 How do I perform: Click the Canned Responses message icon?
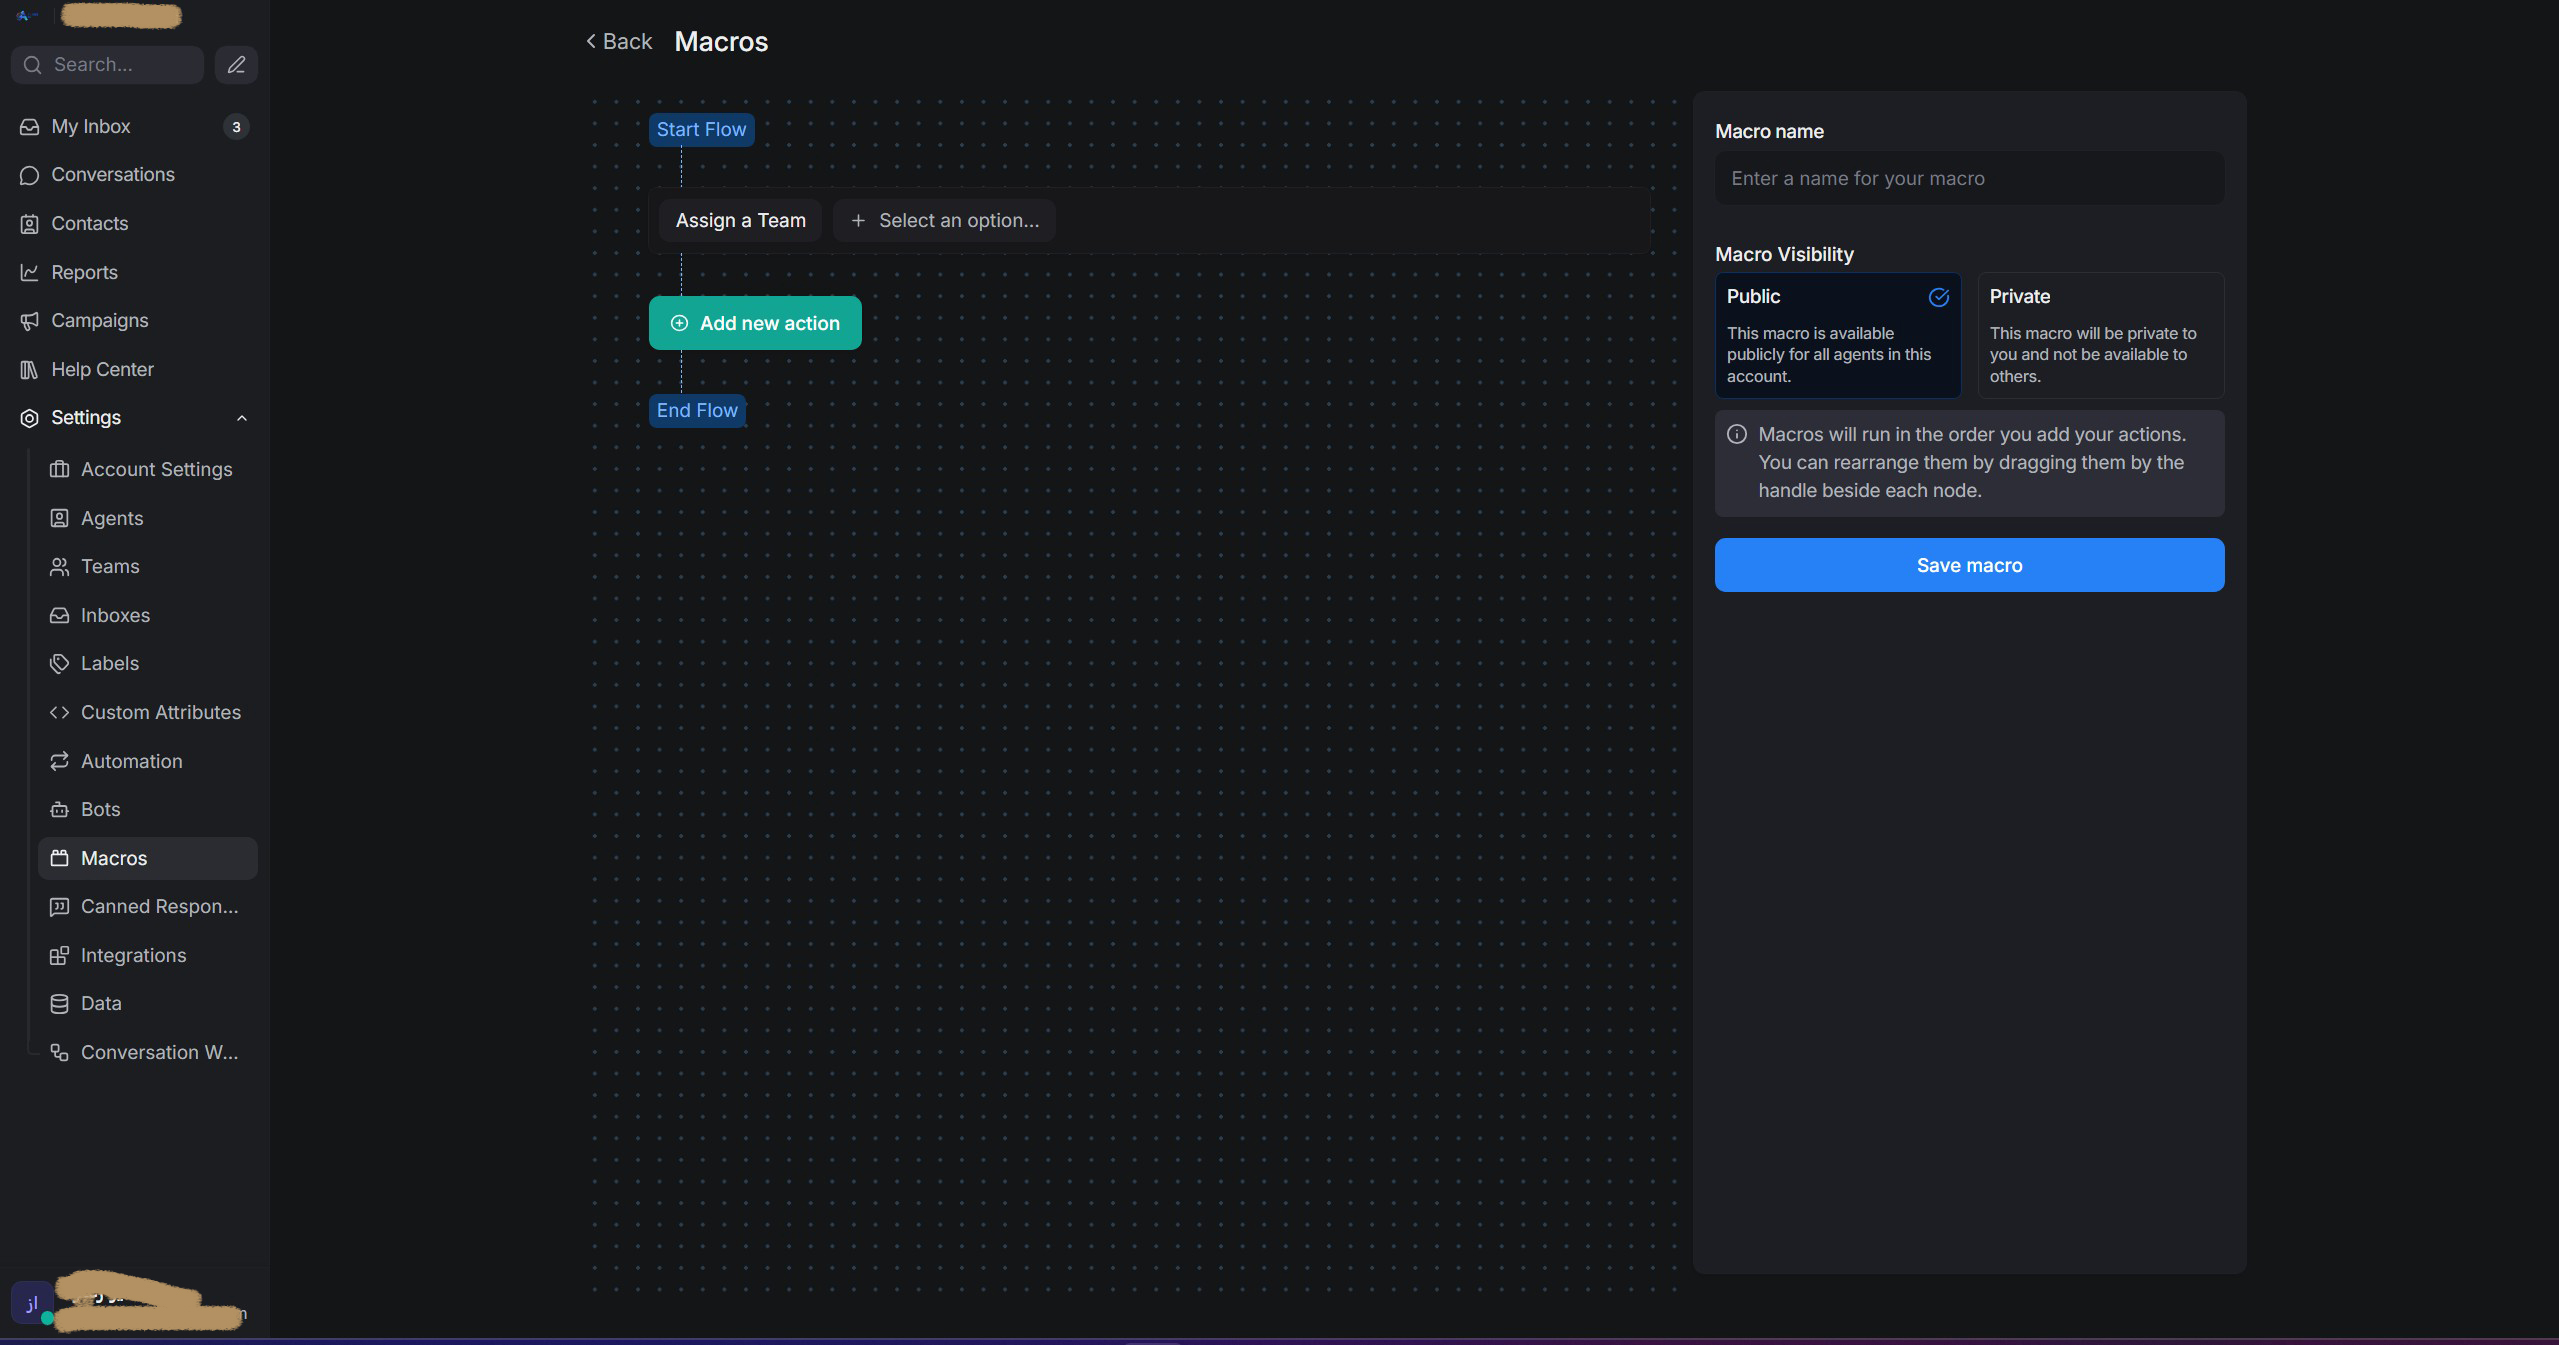60,907
